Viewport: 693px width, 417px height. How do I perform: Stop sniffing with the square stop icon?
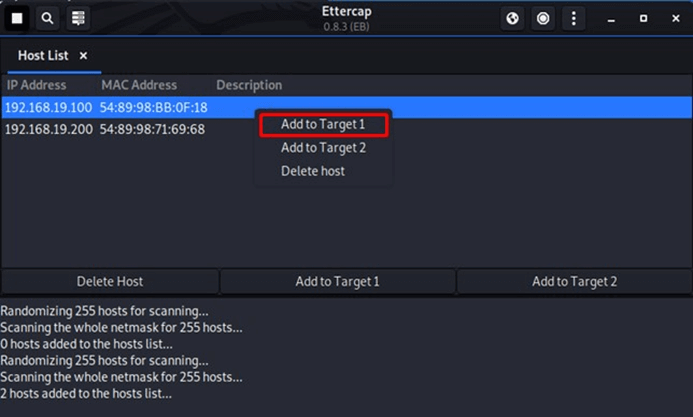coord(17,18)
